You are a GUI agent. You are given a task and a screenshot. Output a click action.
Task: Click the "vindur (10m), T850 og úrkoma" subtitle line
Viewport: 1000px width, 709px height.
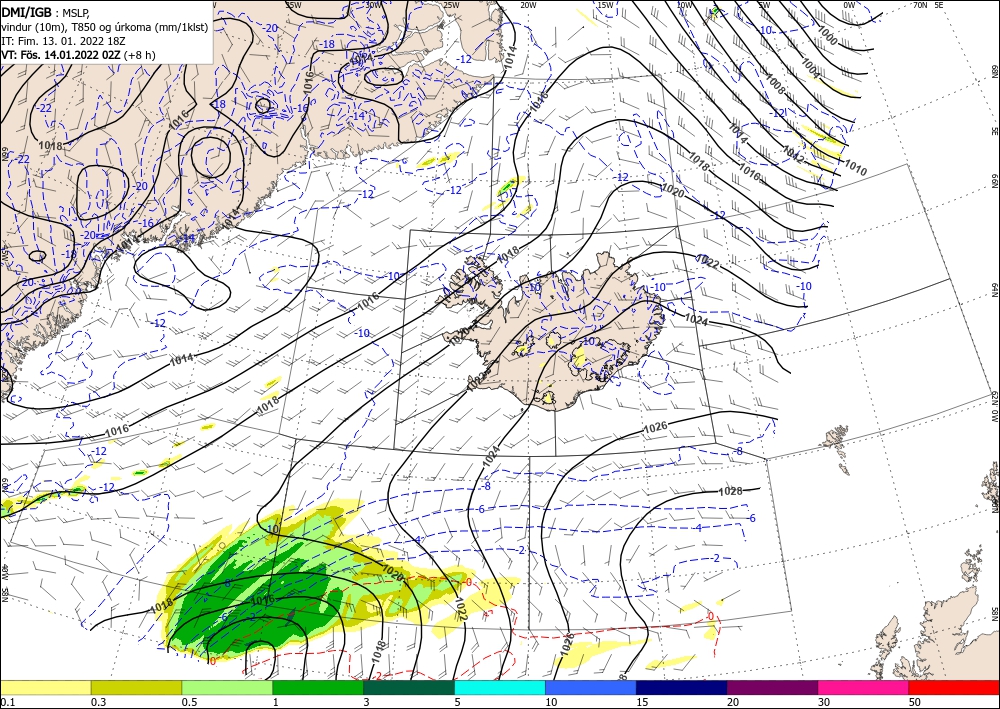point(104,27)
